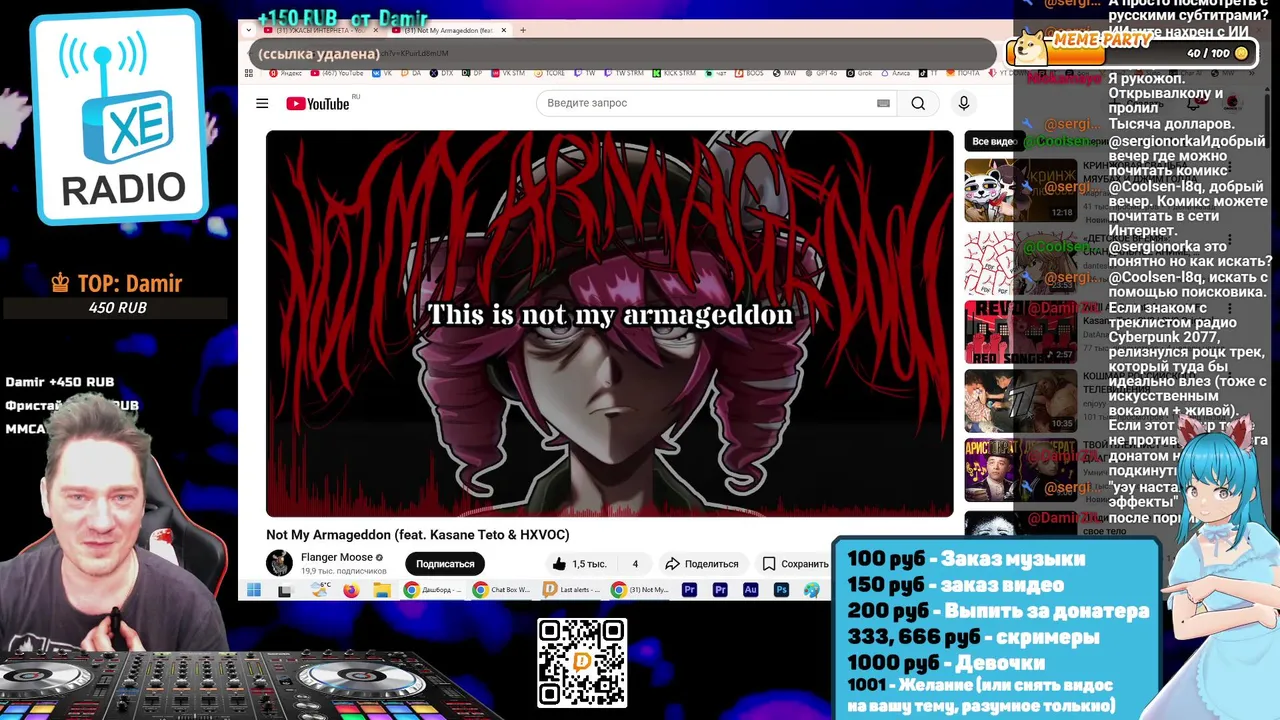Open the suggested video with 10:35 duration

point(1021,402)
